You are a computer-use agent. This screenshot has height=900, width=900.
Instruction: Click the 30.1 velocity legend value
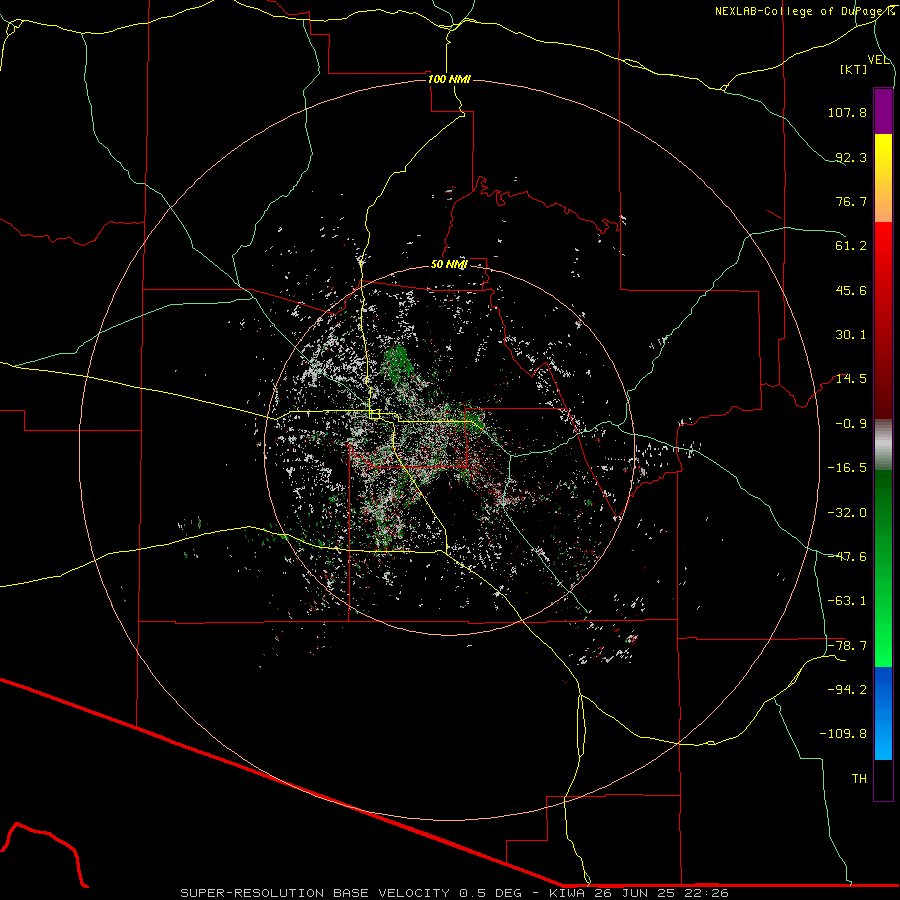click(851, 335)
